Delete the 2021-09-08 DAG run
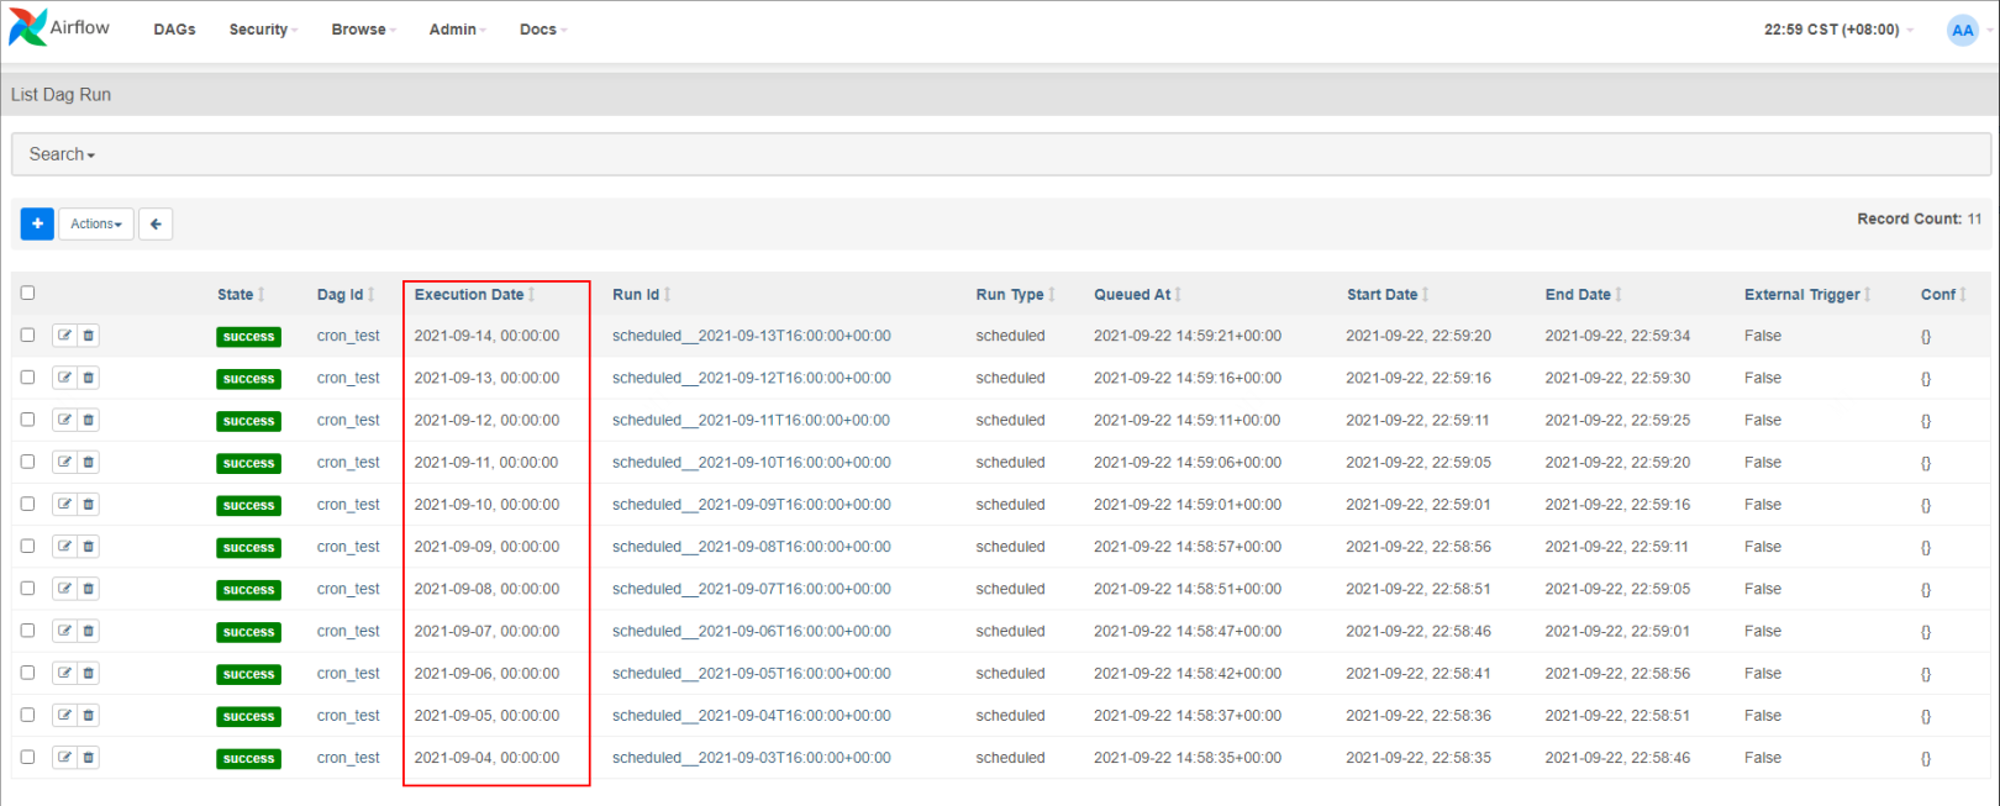This screenshot has height=806, width=2000. click(x=88, y=589)
